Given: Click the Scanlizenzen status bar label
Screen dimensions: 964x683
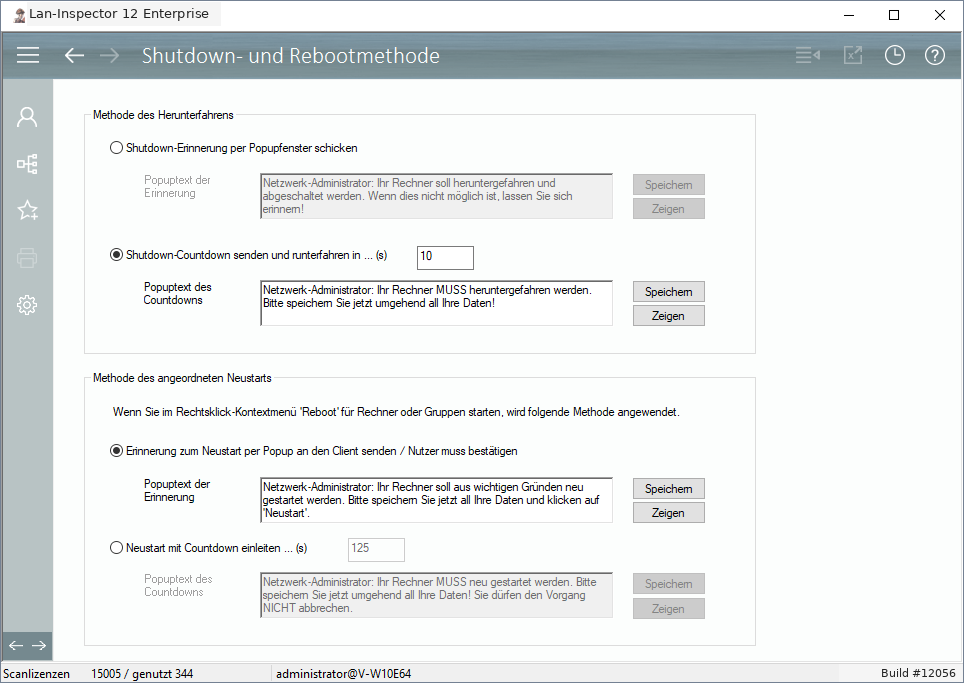Looking at the screenshot, I should tap(37, 674).
